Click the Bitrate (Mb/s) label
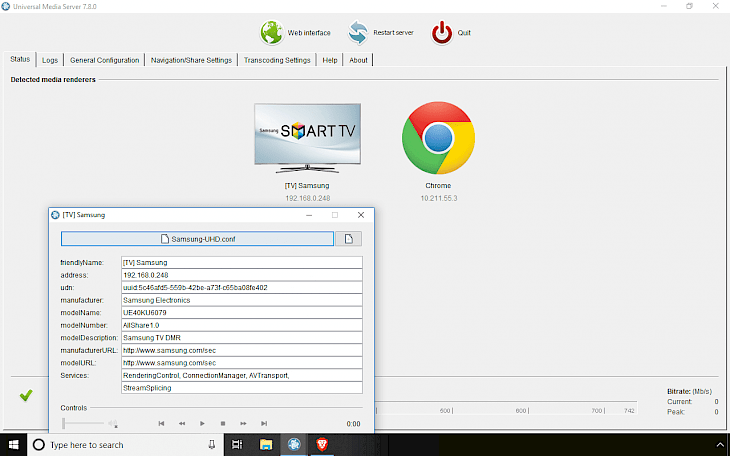 (689, 391)
